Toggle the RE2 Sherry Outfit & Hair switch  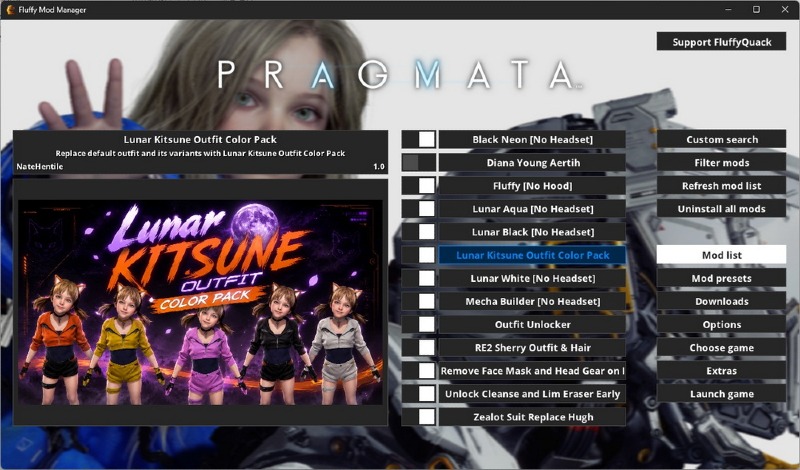pos(419,348)
